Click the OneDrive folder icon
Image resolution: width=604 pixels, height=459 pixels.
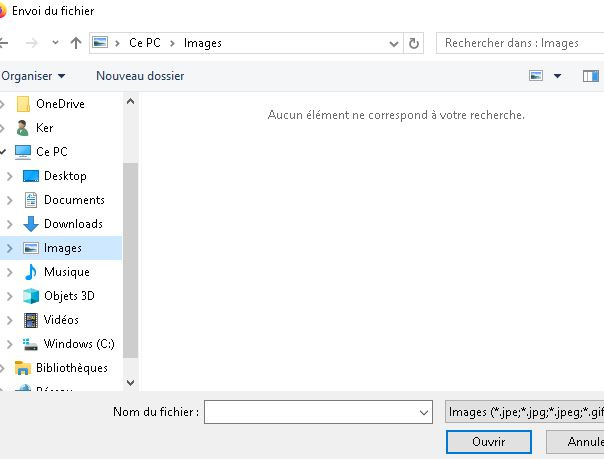(x=23, y=104)
